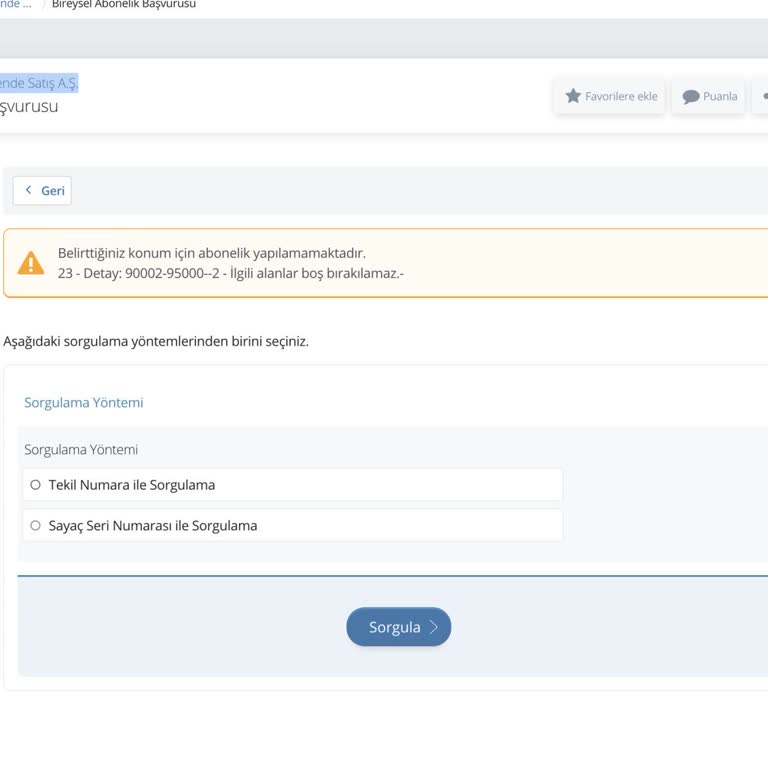Click the Sorgula button

(x=398, y=627)
